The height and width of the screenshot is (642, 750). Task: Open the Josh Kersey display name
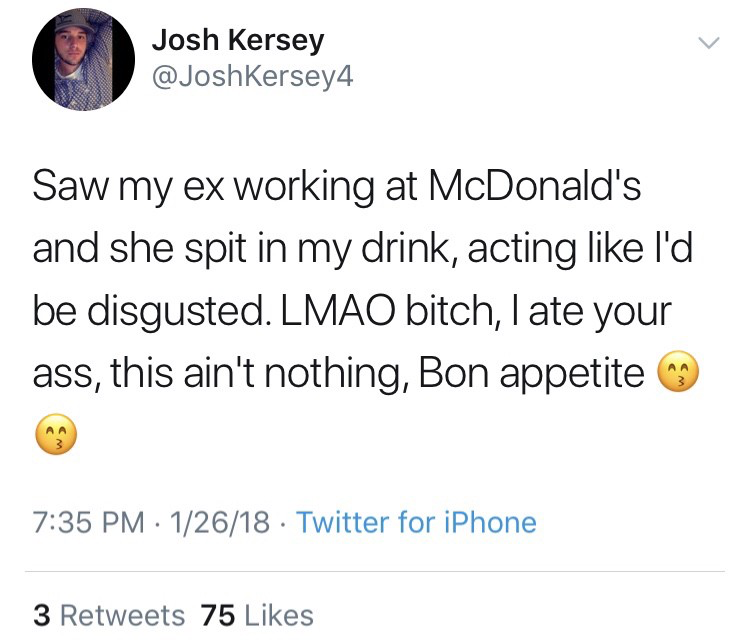(238, 41)
